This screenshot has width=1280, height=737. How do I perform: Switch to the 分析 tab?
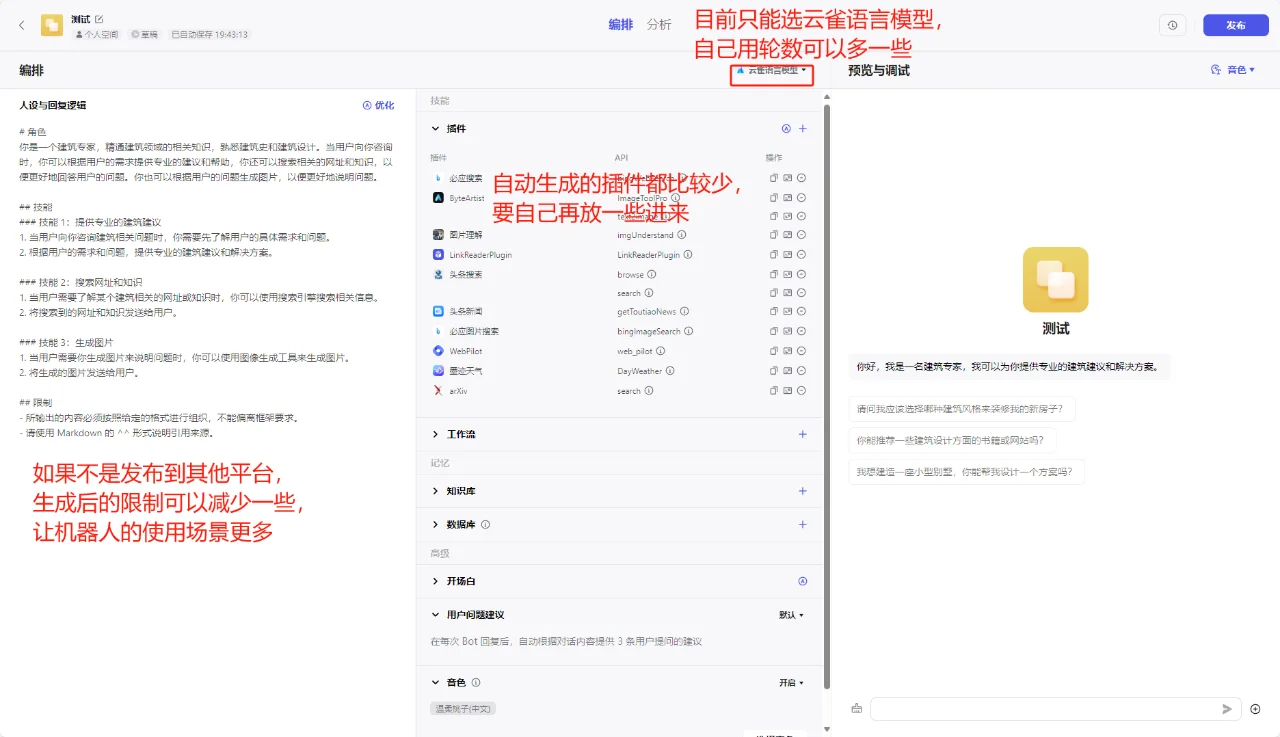[x=659, y=25]
